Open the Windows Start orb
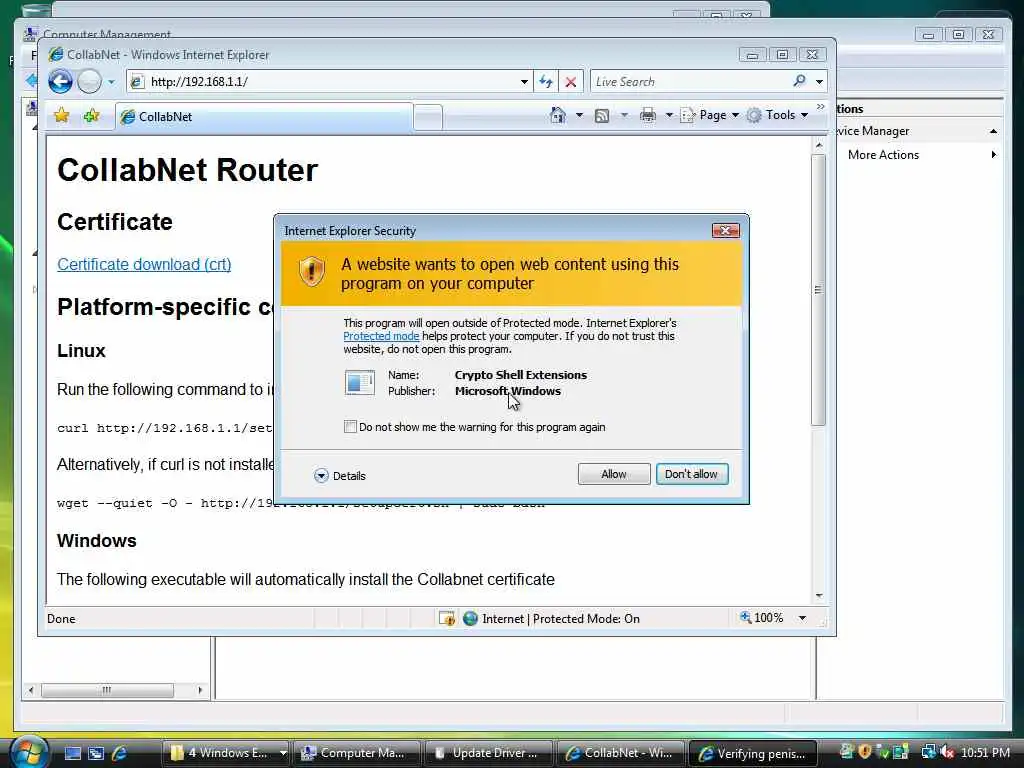Viewport: 1024px width, 768px height. coord(29,752)
